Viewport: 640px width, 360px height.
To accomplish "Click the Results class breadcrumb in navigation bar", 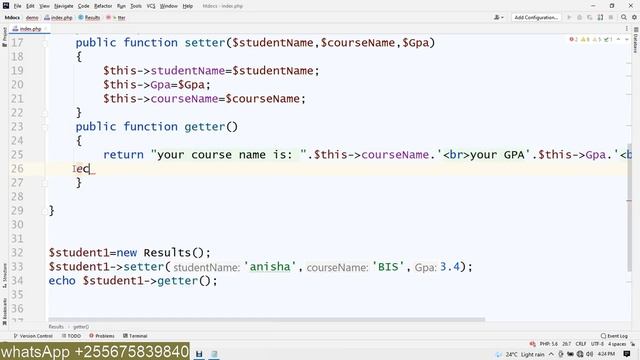I will click(89, 18).
